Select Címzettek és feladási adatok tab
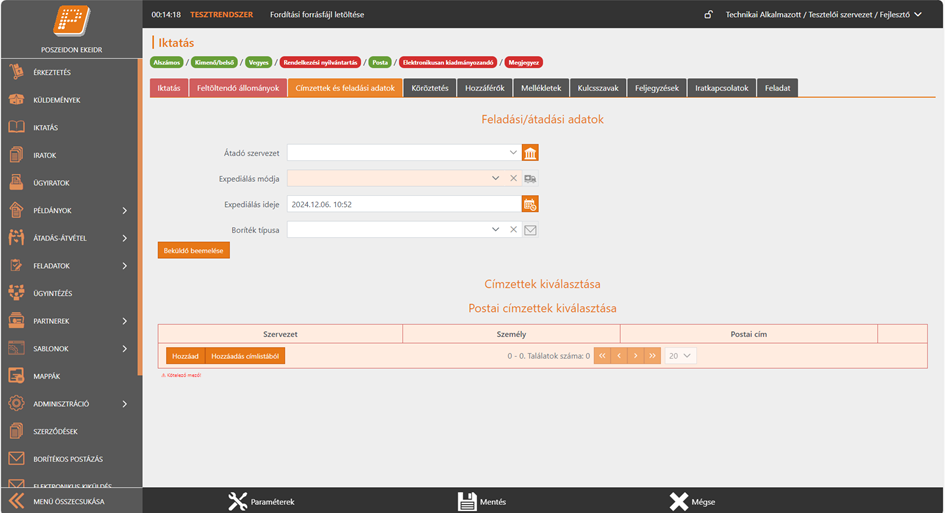The image size is (945, 513). click(345, 88)
